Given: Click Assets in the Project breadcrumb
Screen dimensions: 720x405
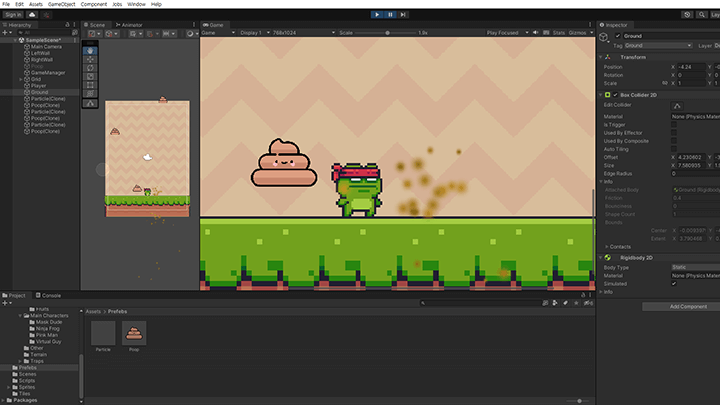Looking at the screenshot, I should (93, 311).
